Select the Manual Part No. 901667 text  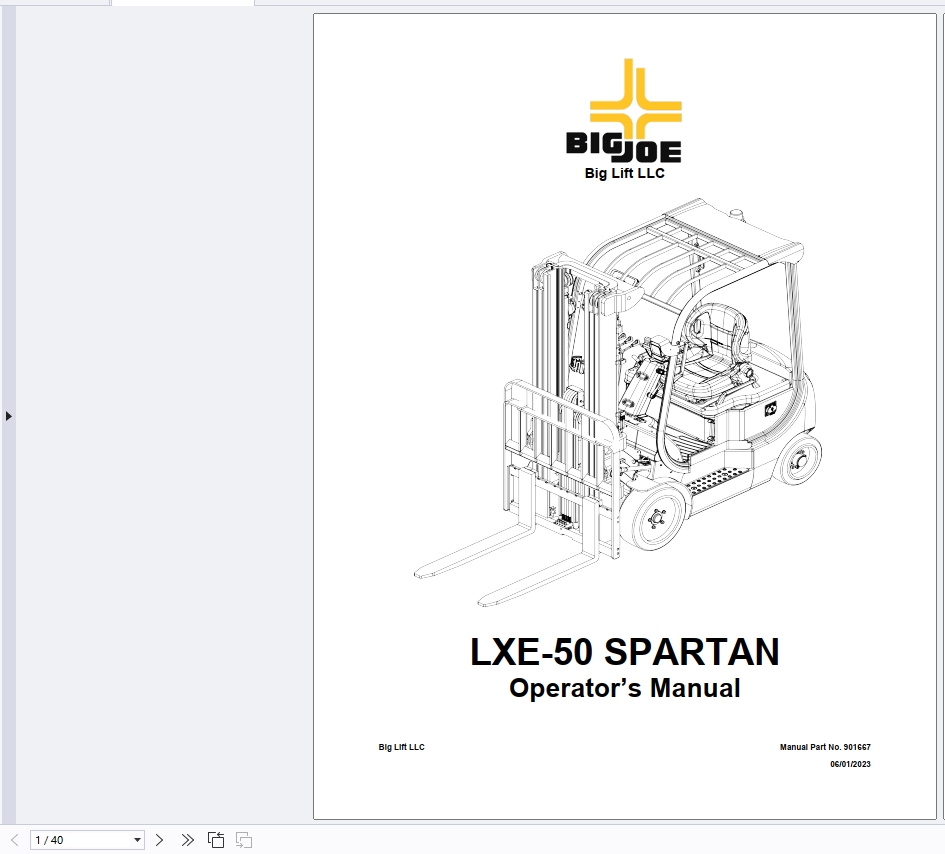point(824,747)
